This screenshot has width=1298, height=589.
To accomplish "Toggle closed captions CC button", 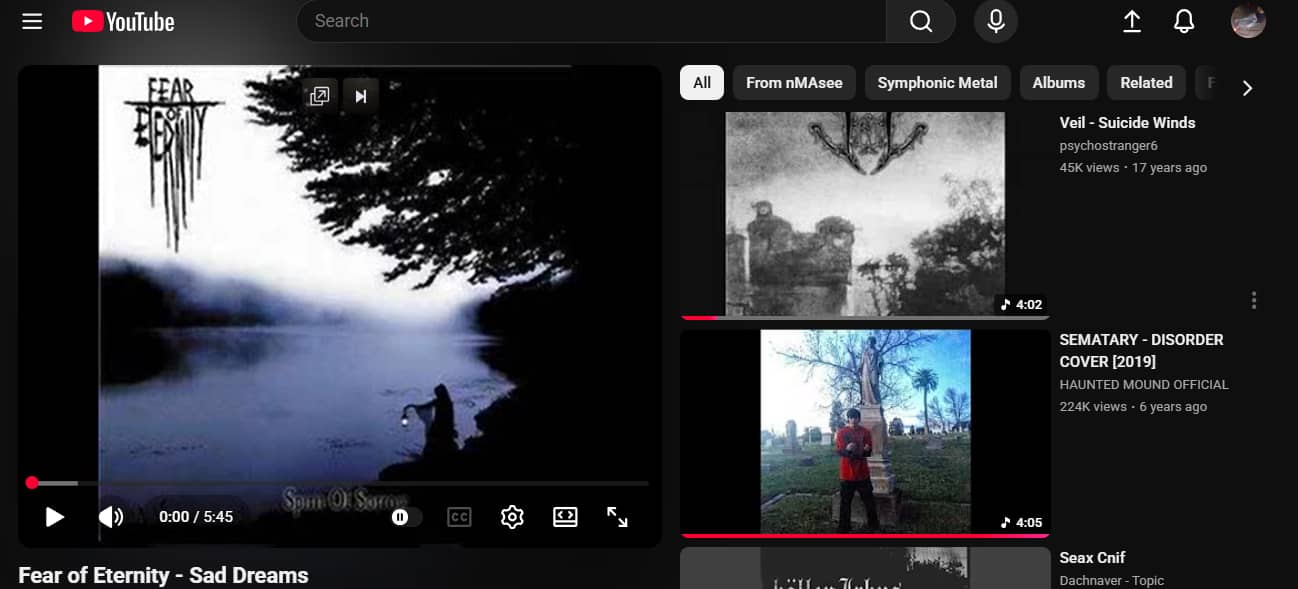I will coord(459,517).
